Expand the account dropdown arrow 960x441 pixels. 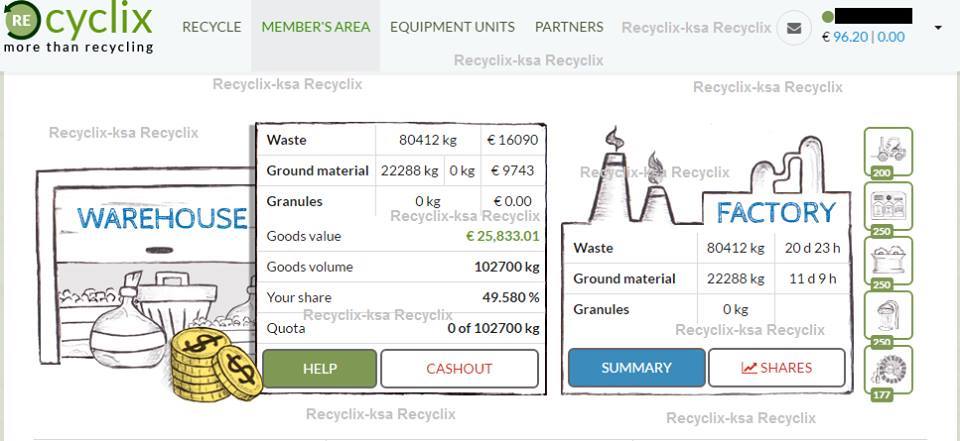coord(938,28)
